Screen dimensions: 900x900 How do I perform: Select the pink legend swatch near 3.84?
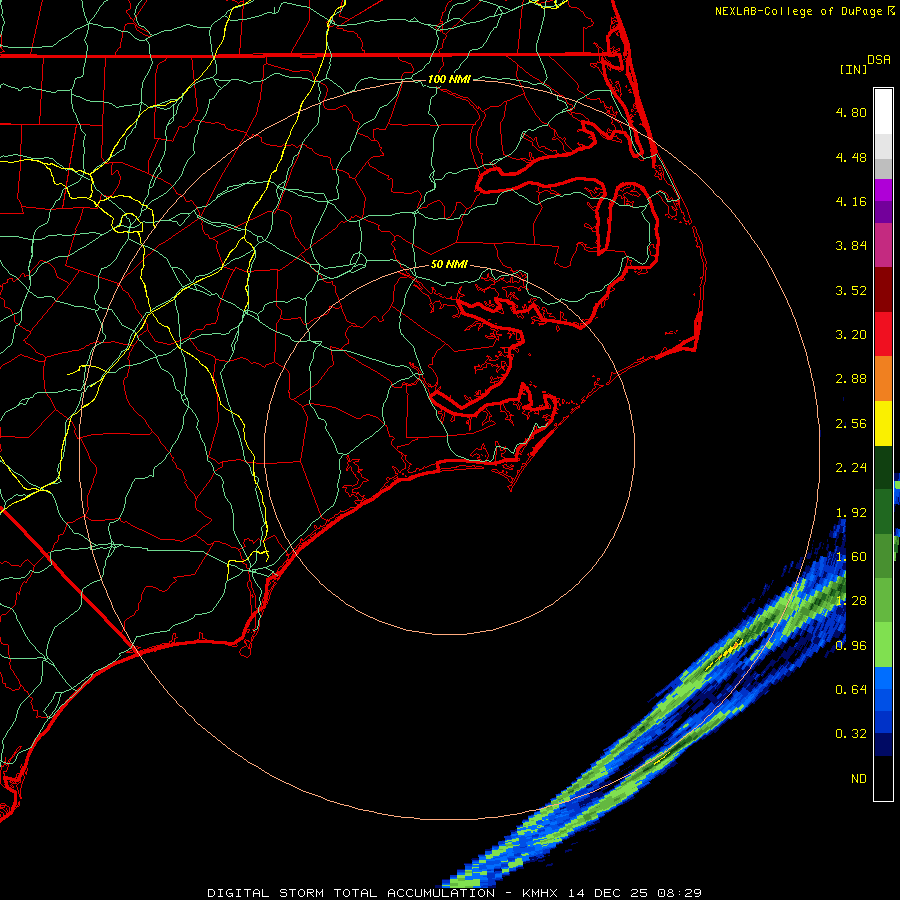pos(883,246)
